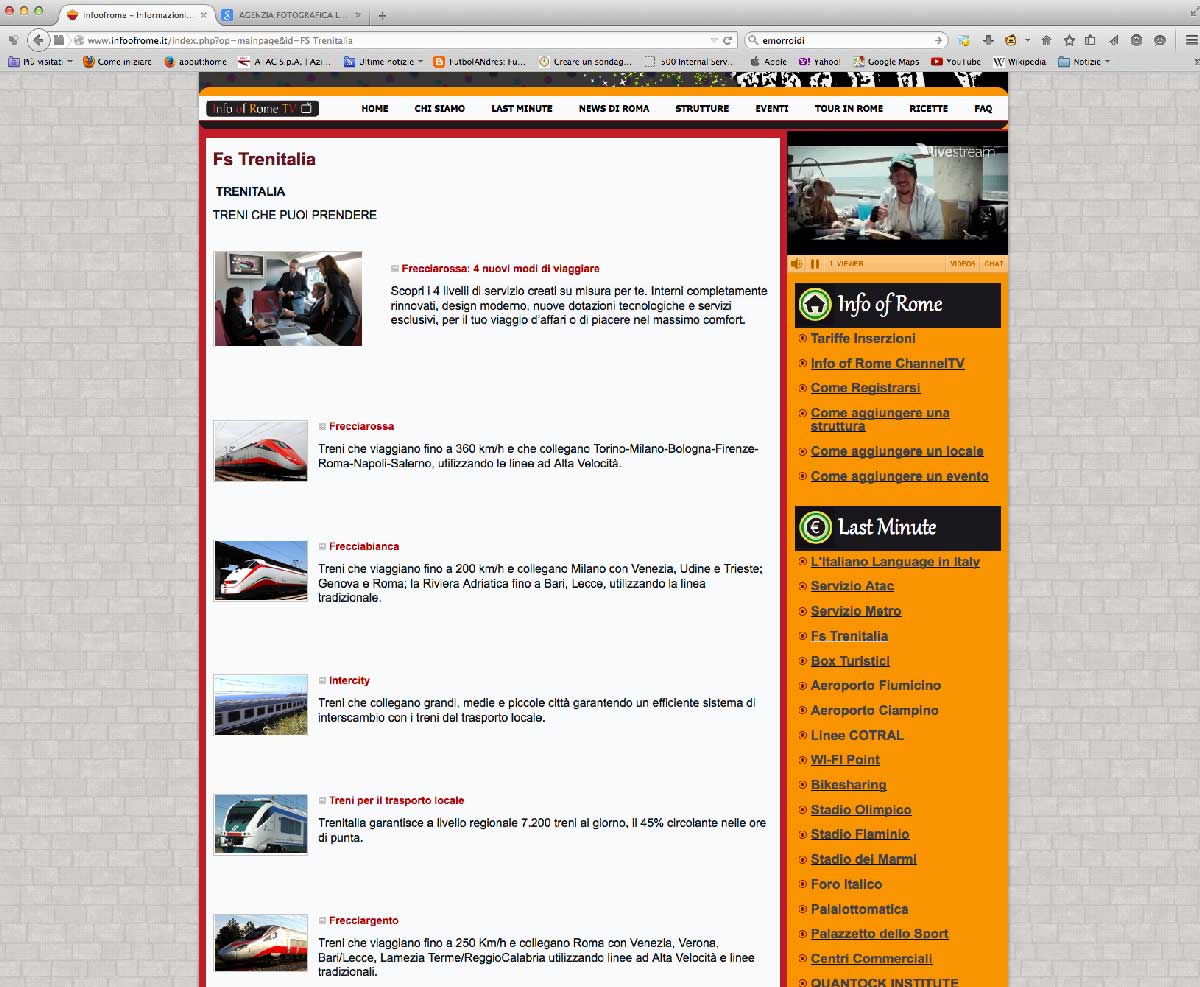Image resolution: width=1200 pixels, height=987 pixels.
Task: Open STRUTTURE menu item
Action: pyautogui.click(x=702, y=108)
